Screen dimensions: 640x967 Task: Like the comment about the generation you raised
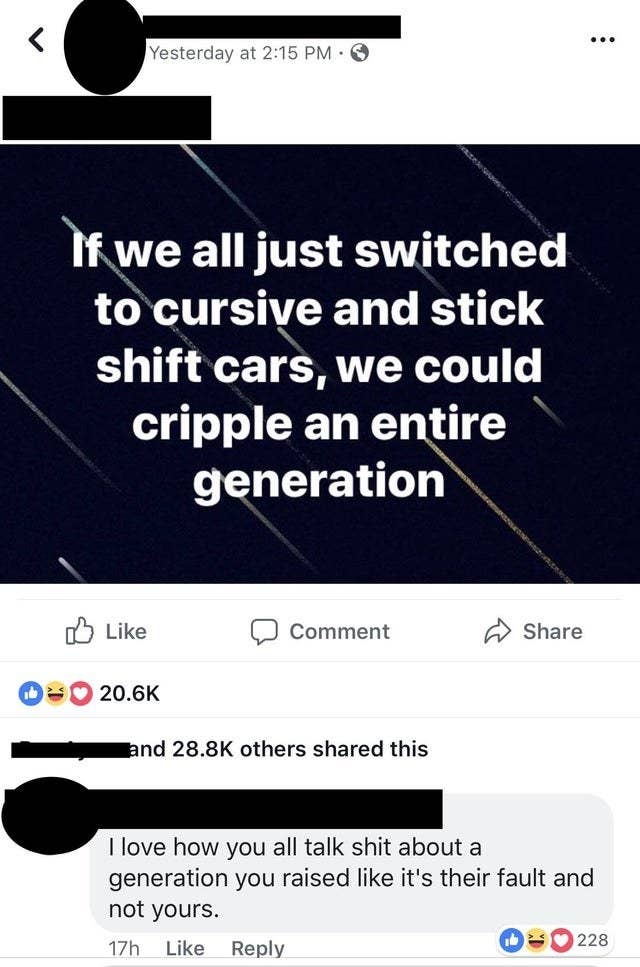tap(185, 948)
